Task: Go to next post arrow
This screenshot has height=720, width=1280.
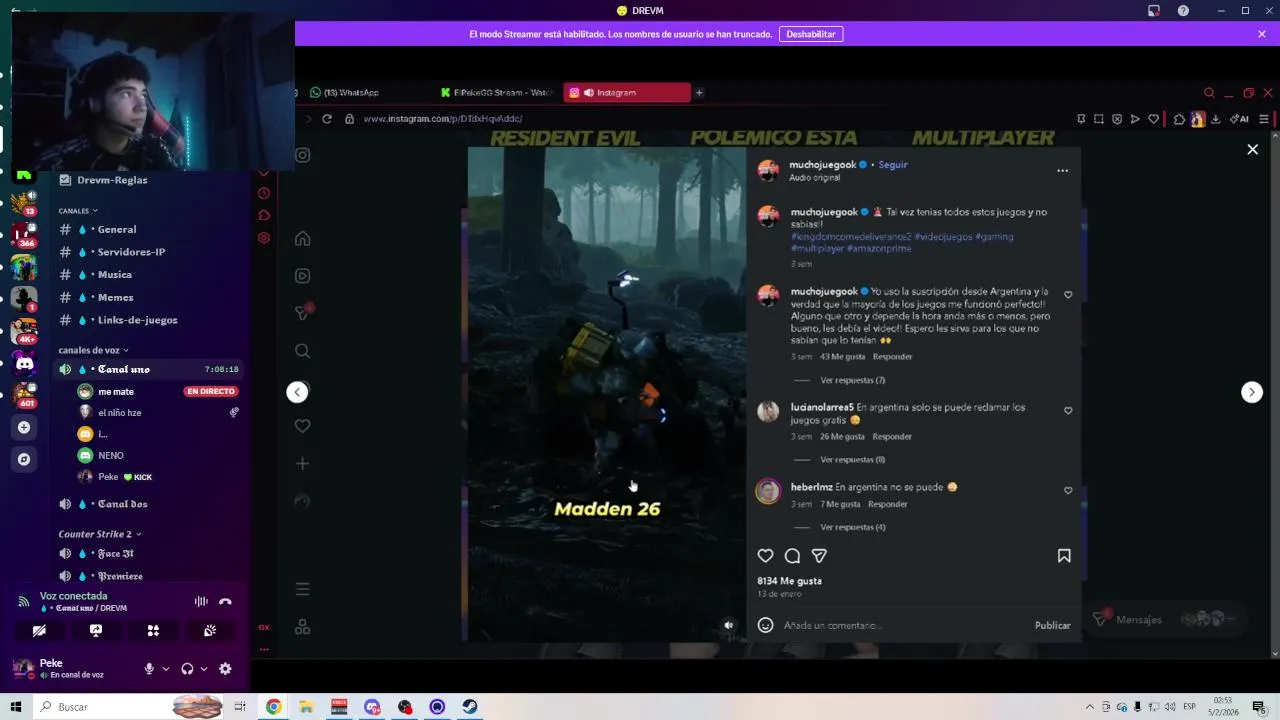Action: click(1252, 392)
